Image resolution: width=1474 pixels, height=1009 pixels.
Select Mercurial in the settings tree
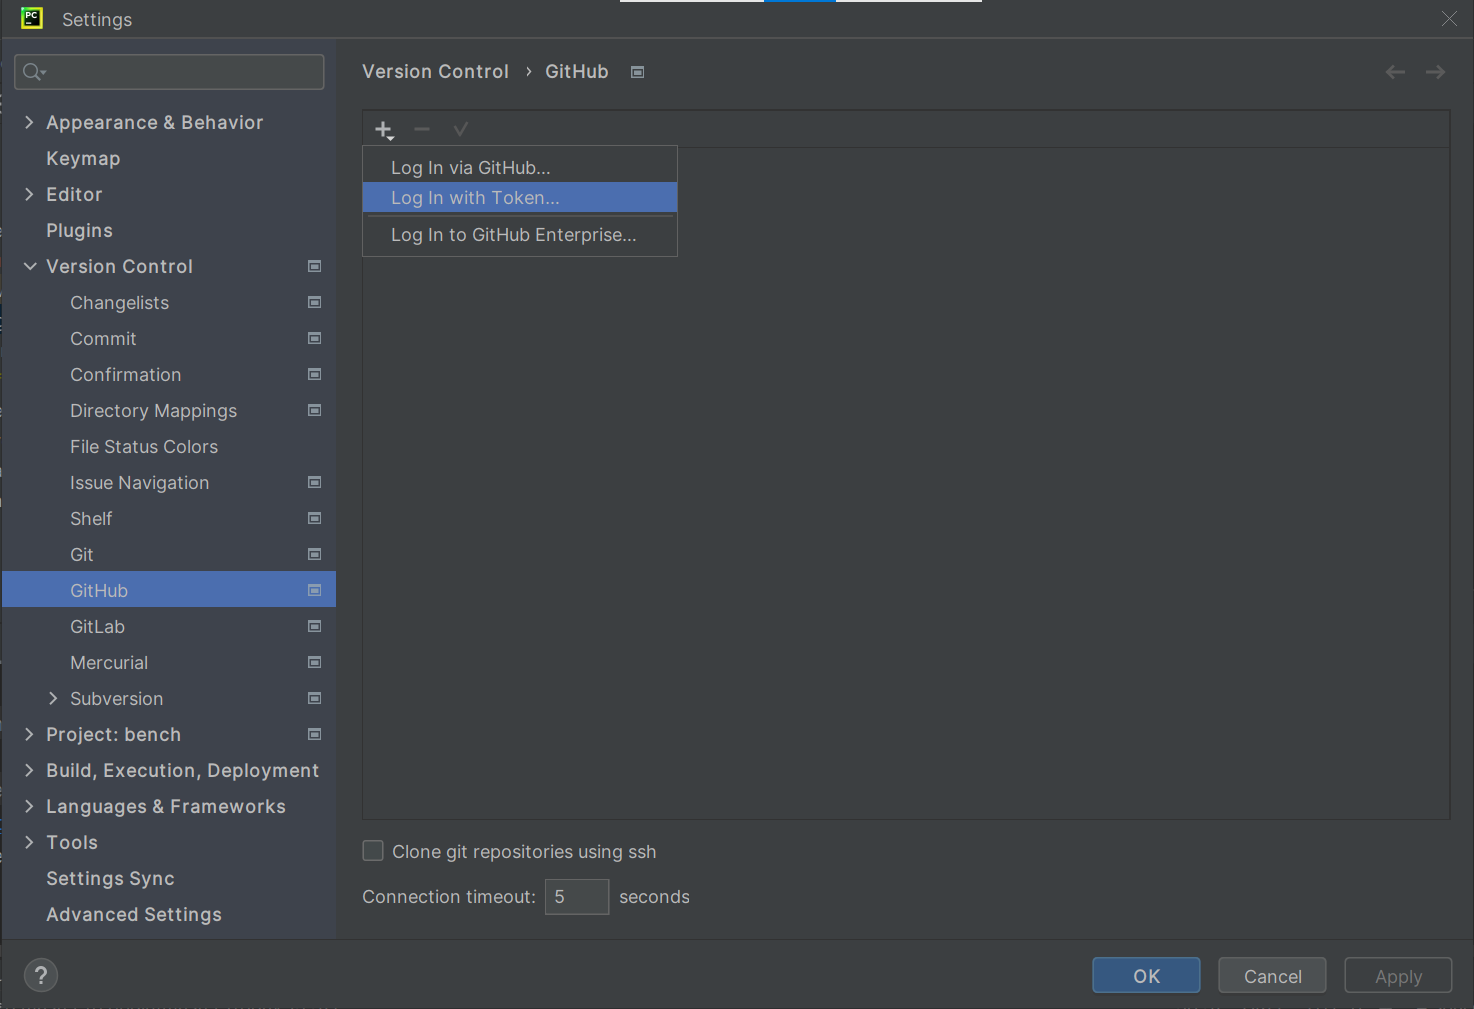point(109,662)
